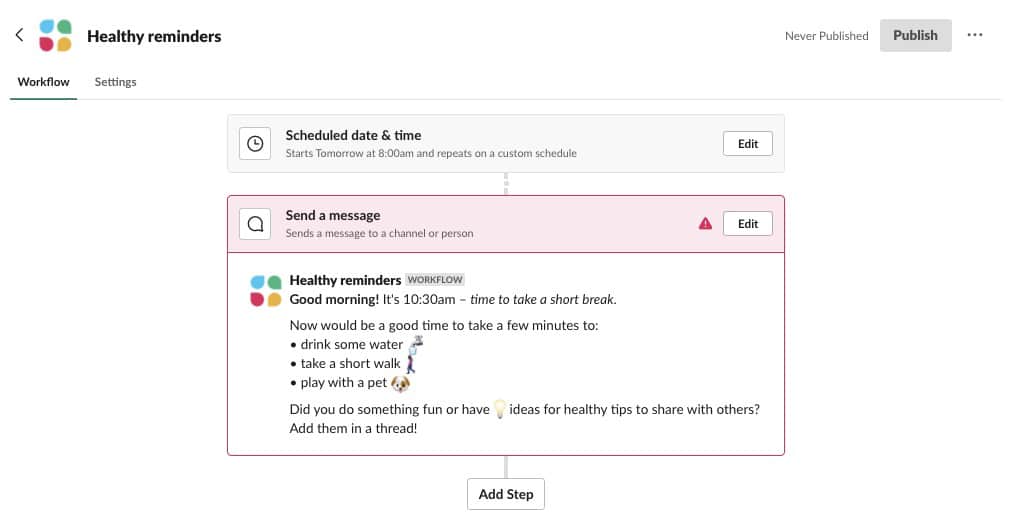Click the Add Step button
Viewport: 1016px width, 532px height.
506,494
